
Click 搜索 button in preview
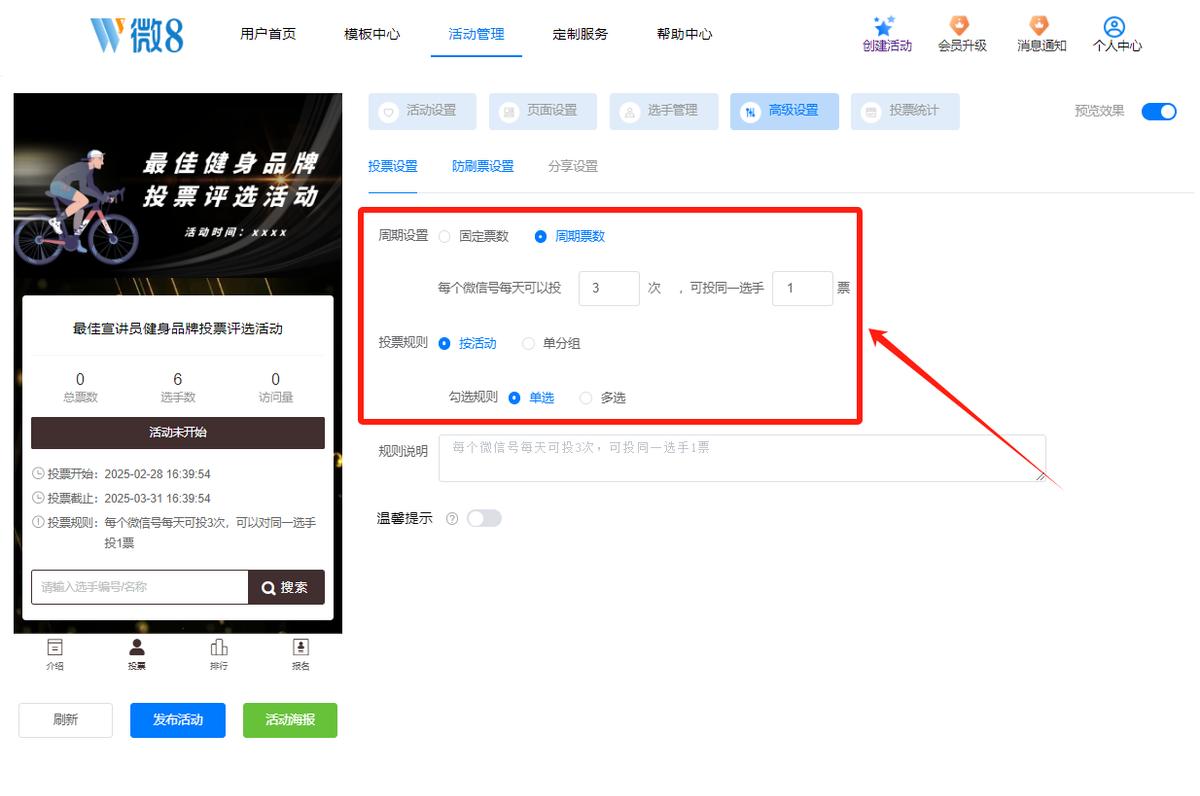[x=286, y=587]
